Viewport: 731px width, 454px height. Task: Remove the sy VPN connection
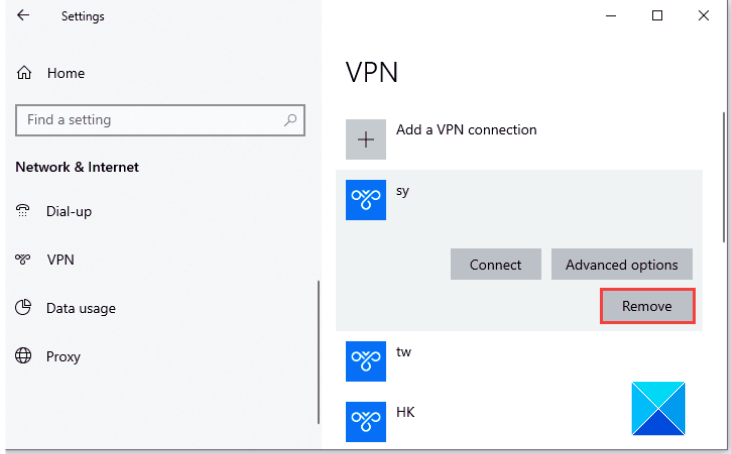tap(646, 306)
